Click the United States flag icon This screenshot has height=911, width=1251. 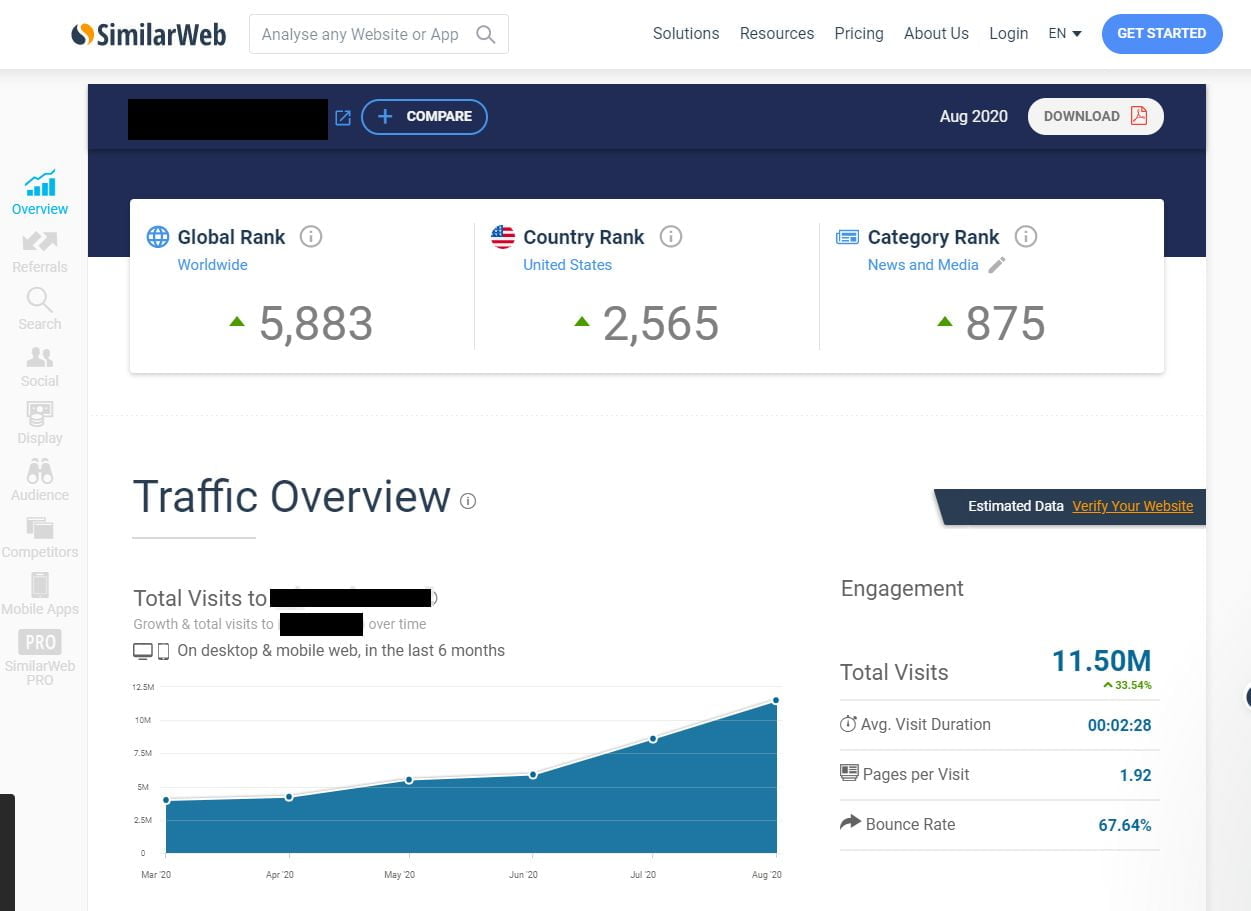(503, 237)
